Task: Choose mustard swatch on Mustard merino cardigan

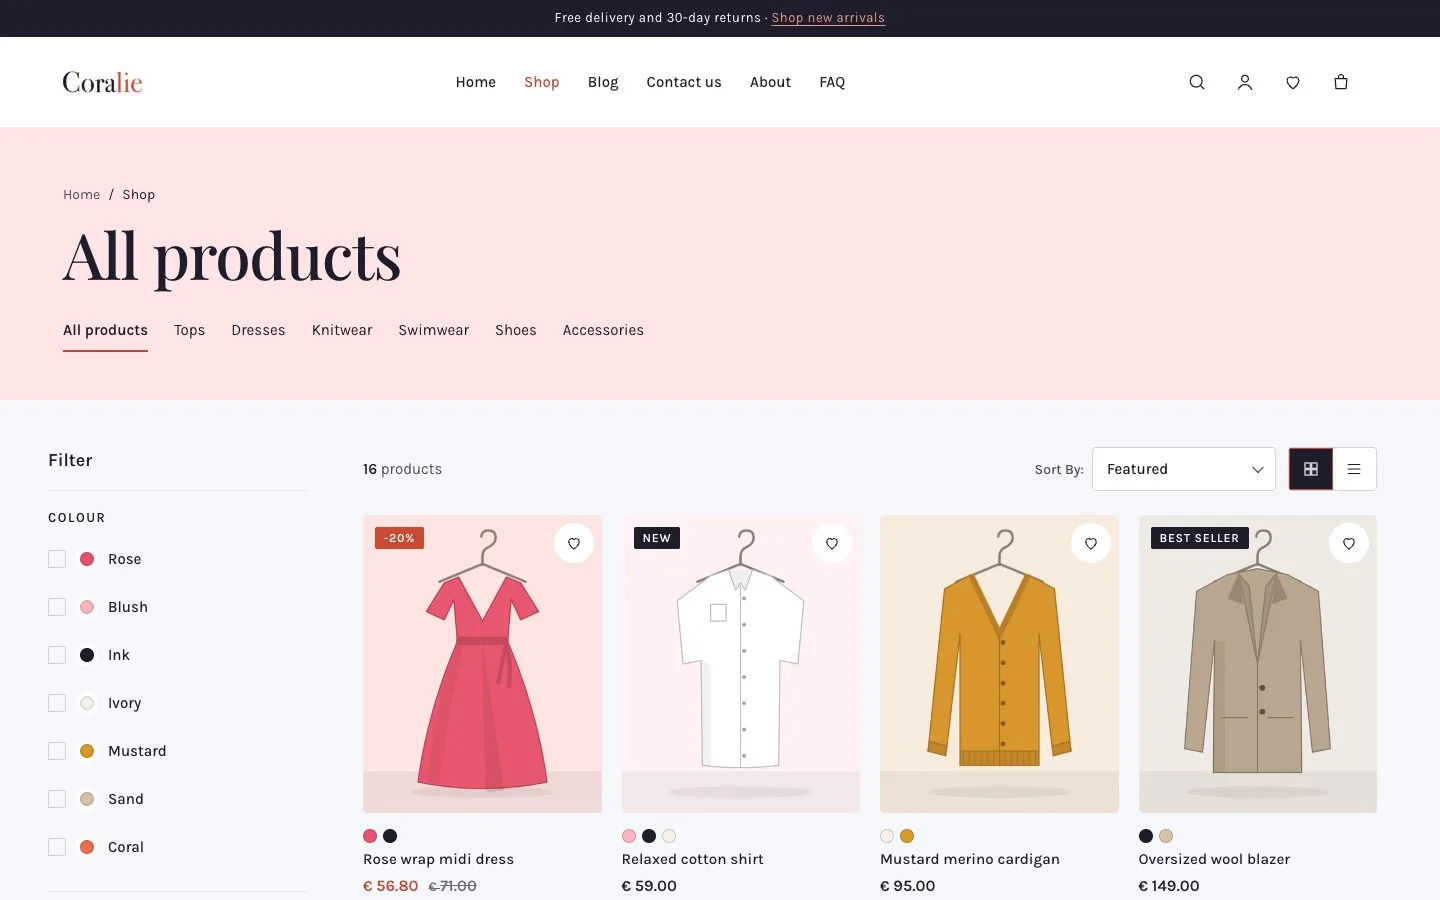Action: [907, 836]
